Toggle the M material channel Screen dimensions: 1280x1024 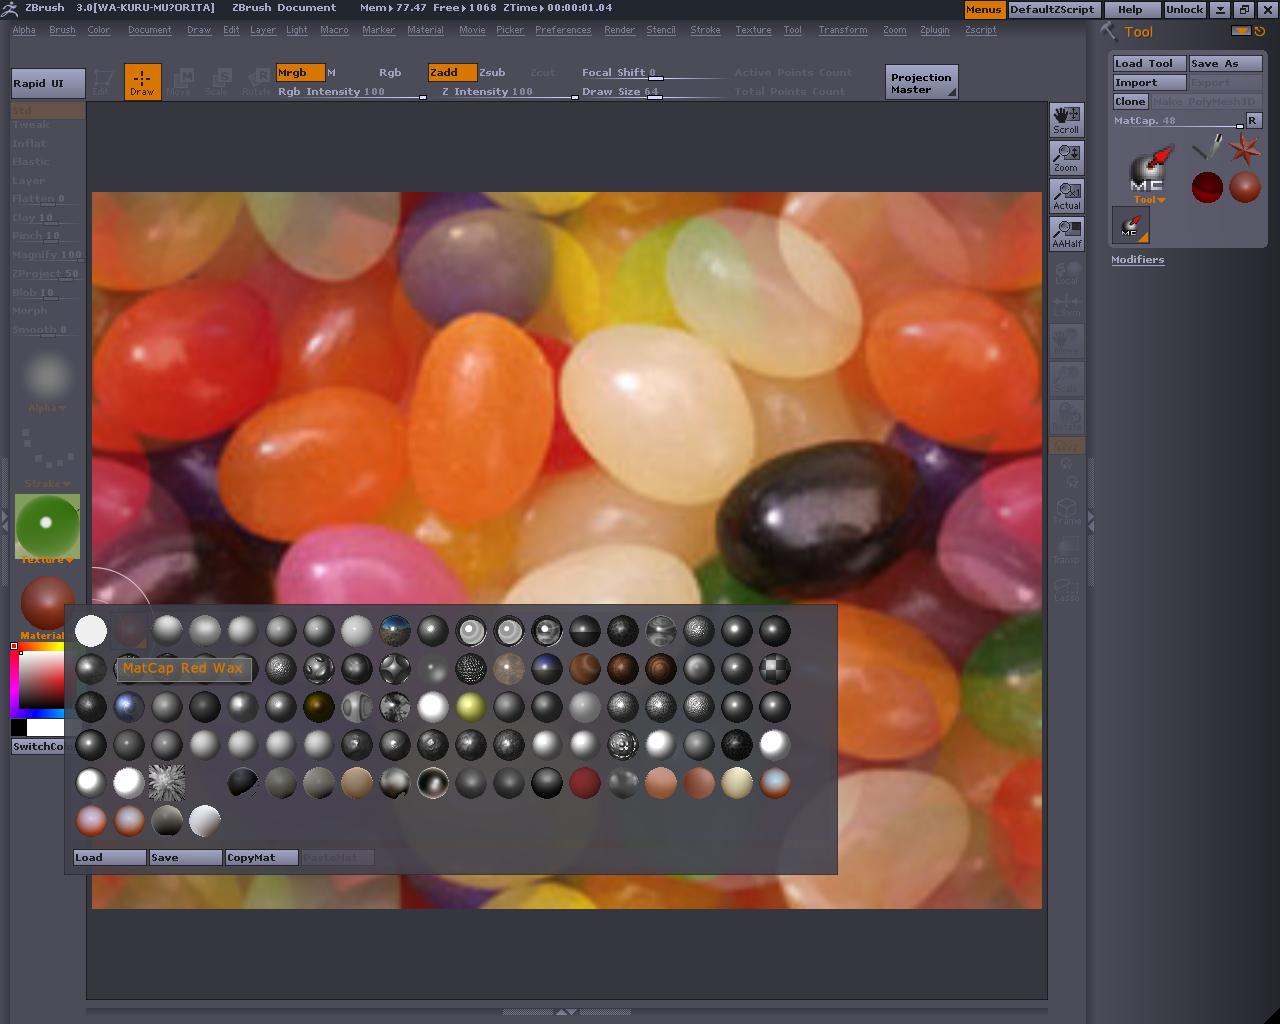(332, 73)
